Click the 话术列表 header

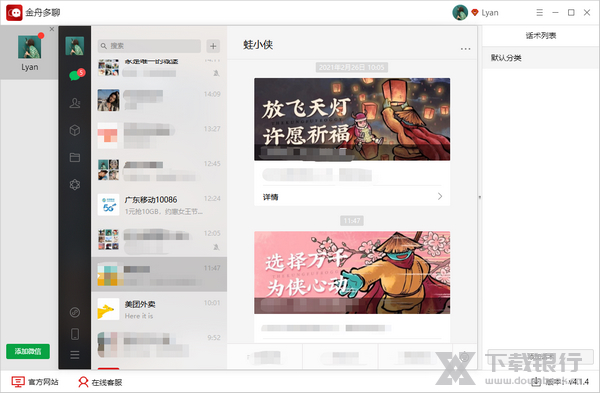click(x=541, y=36)
